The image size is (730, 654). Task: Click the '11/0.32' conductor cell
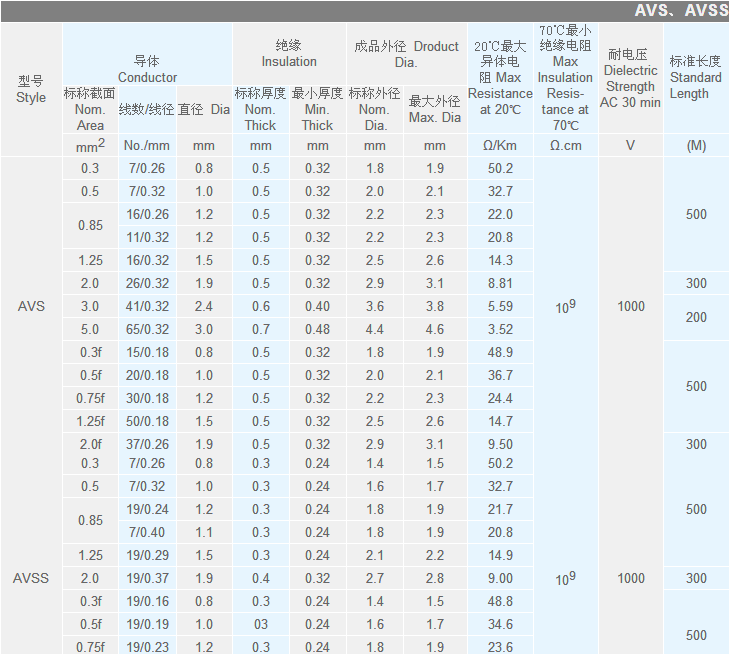point(147,237)
